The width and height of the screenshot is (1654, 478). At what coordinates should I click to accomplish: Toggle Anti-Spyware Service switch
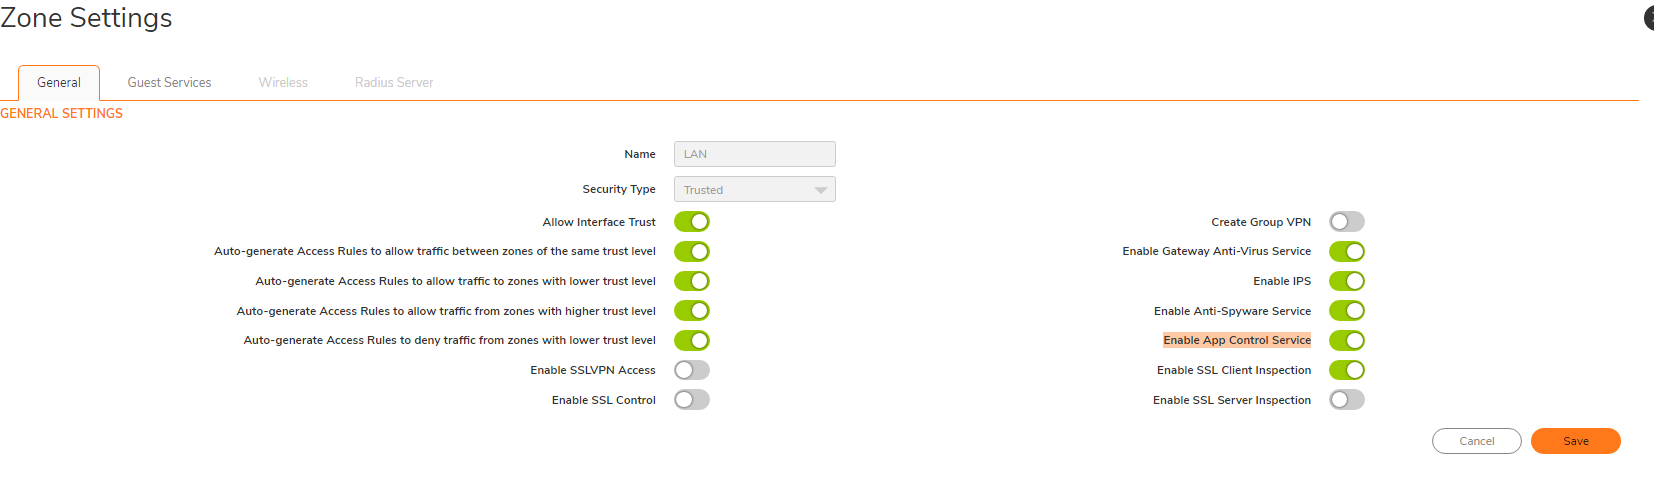click(1346, 311)
